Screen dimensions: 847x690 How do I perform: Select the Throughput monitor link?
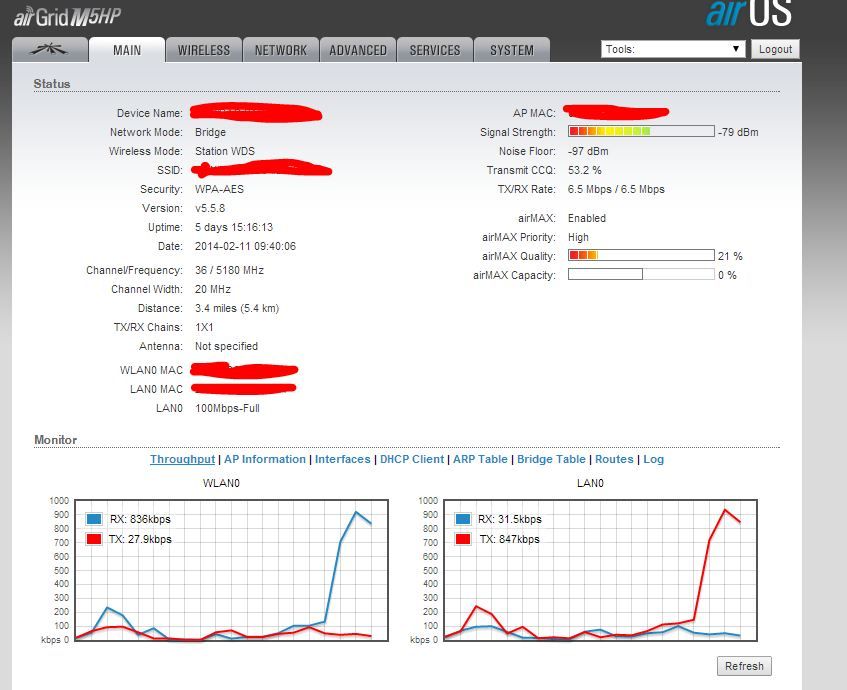[182, 459]
